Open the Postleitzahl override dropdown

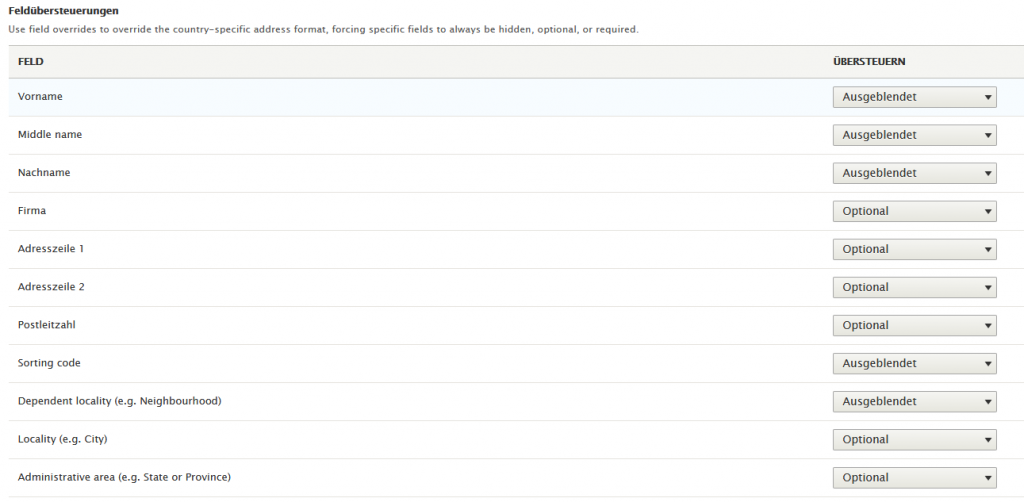(x=914, y=325)
